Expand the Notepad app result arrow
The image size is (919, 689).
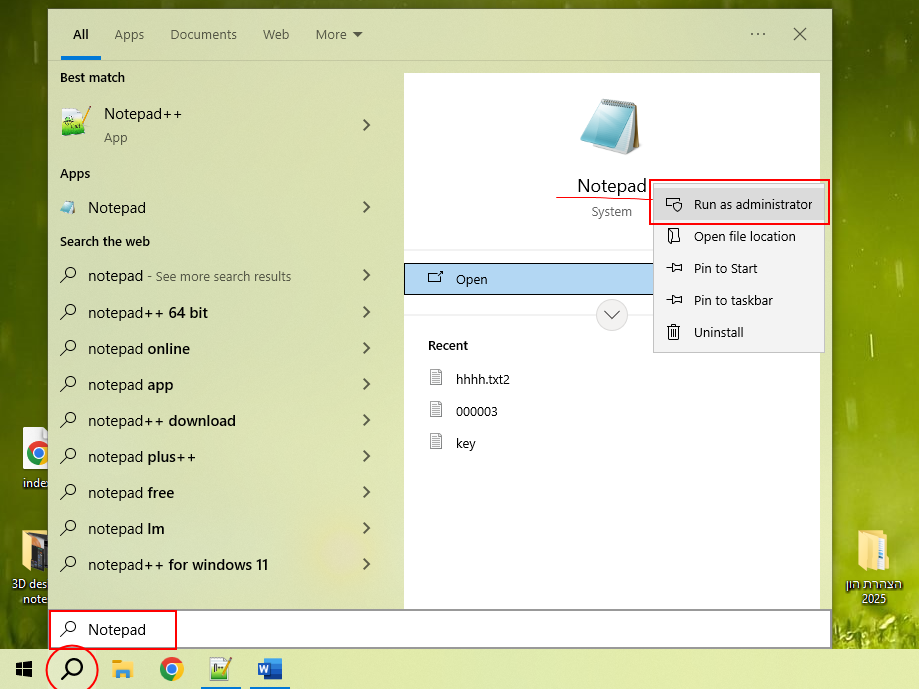tap(366, 207)
